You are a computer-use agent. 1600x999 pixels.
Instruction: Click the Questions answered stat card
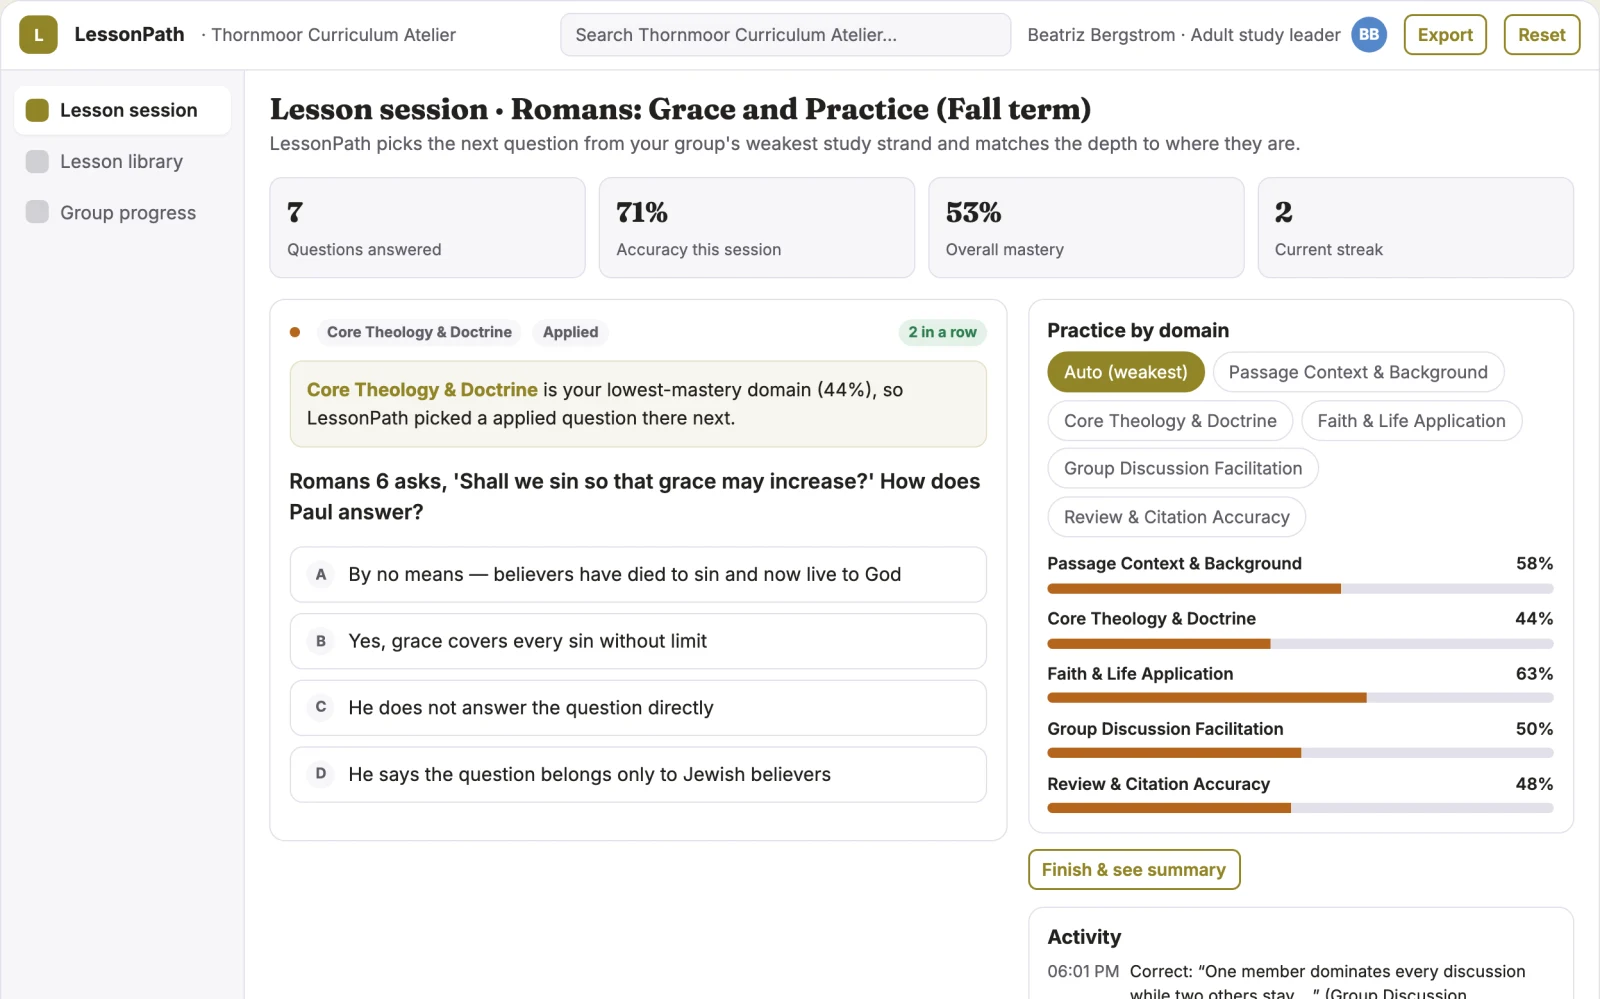point(427,228)
